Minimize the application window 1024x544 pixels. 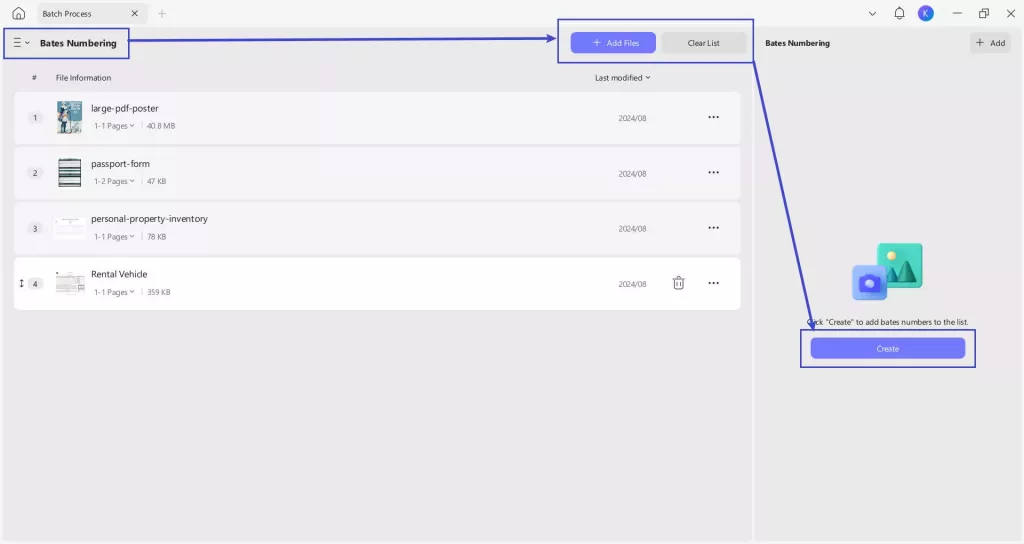click(x=957, y=13)
